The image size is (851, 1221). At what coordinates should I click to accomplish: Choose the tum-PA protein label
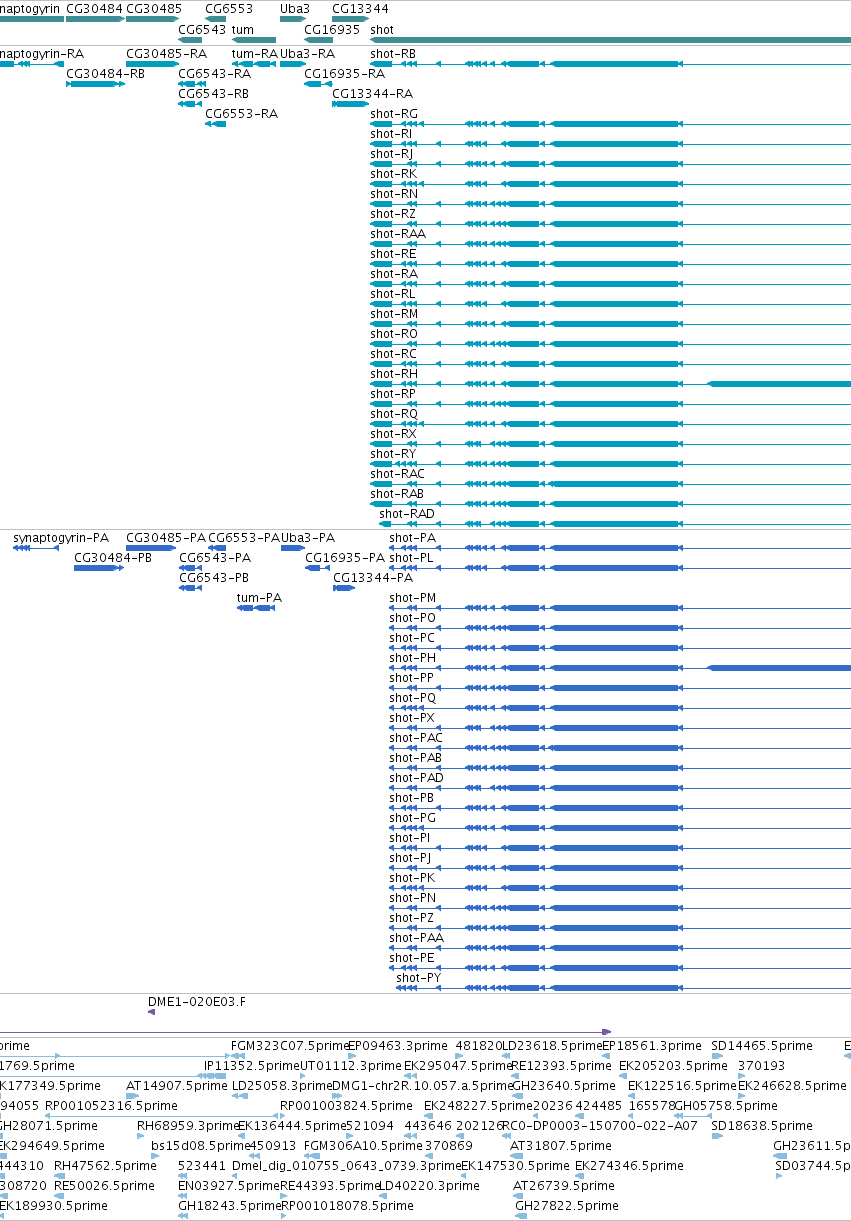(x=260, y=597)
